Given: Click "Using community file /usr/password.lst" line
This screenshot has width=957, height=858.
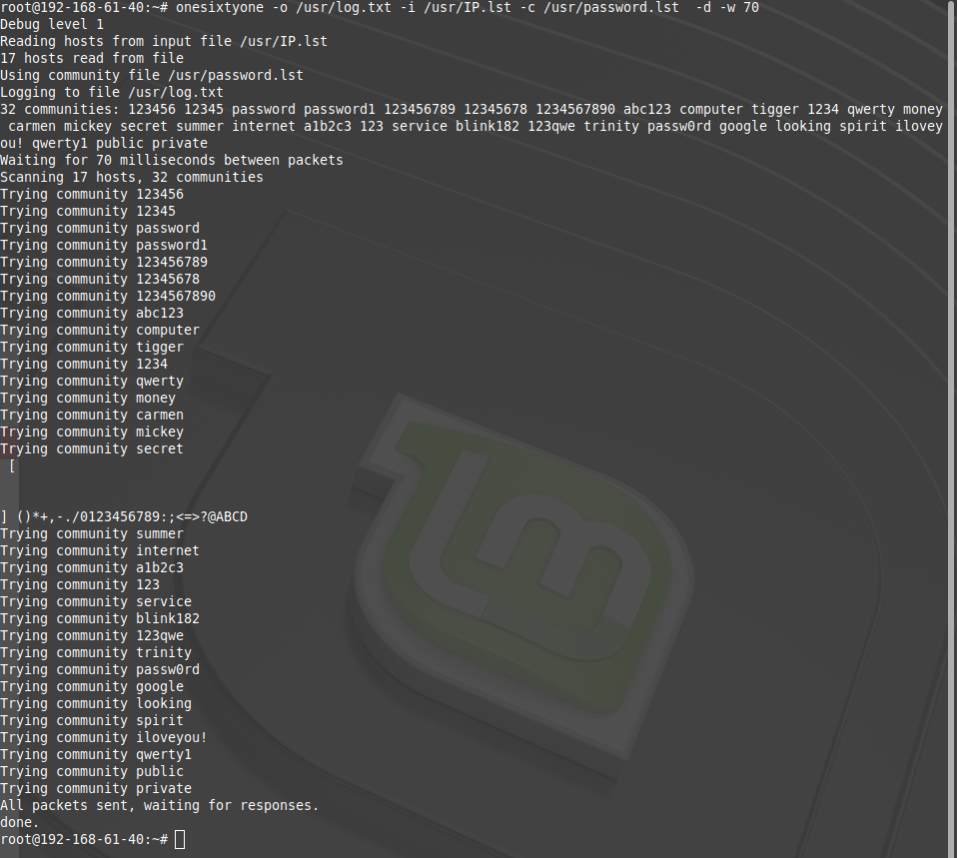Looking at the screenshot, I should click(151, 75).
